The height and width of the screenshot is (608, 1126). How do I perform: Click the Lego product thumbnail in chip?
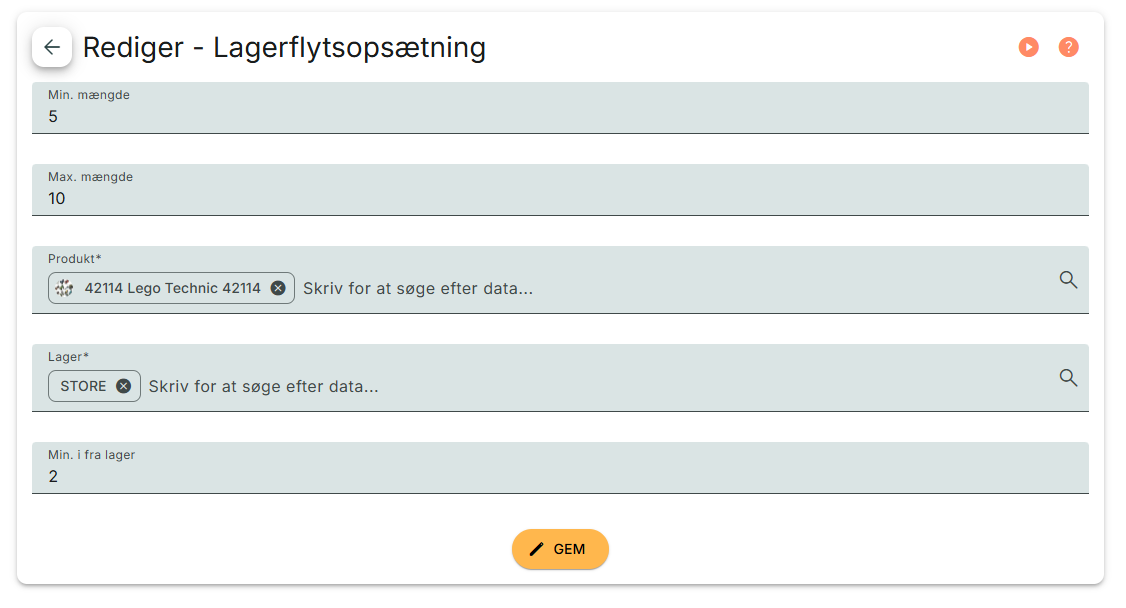[65, 288]
